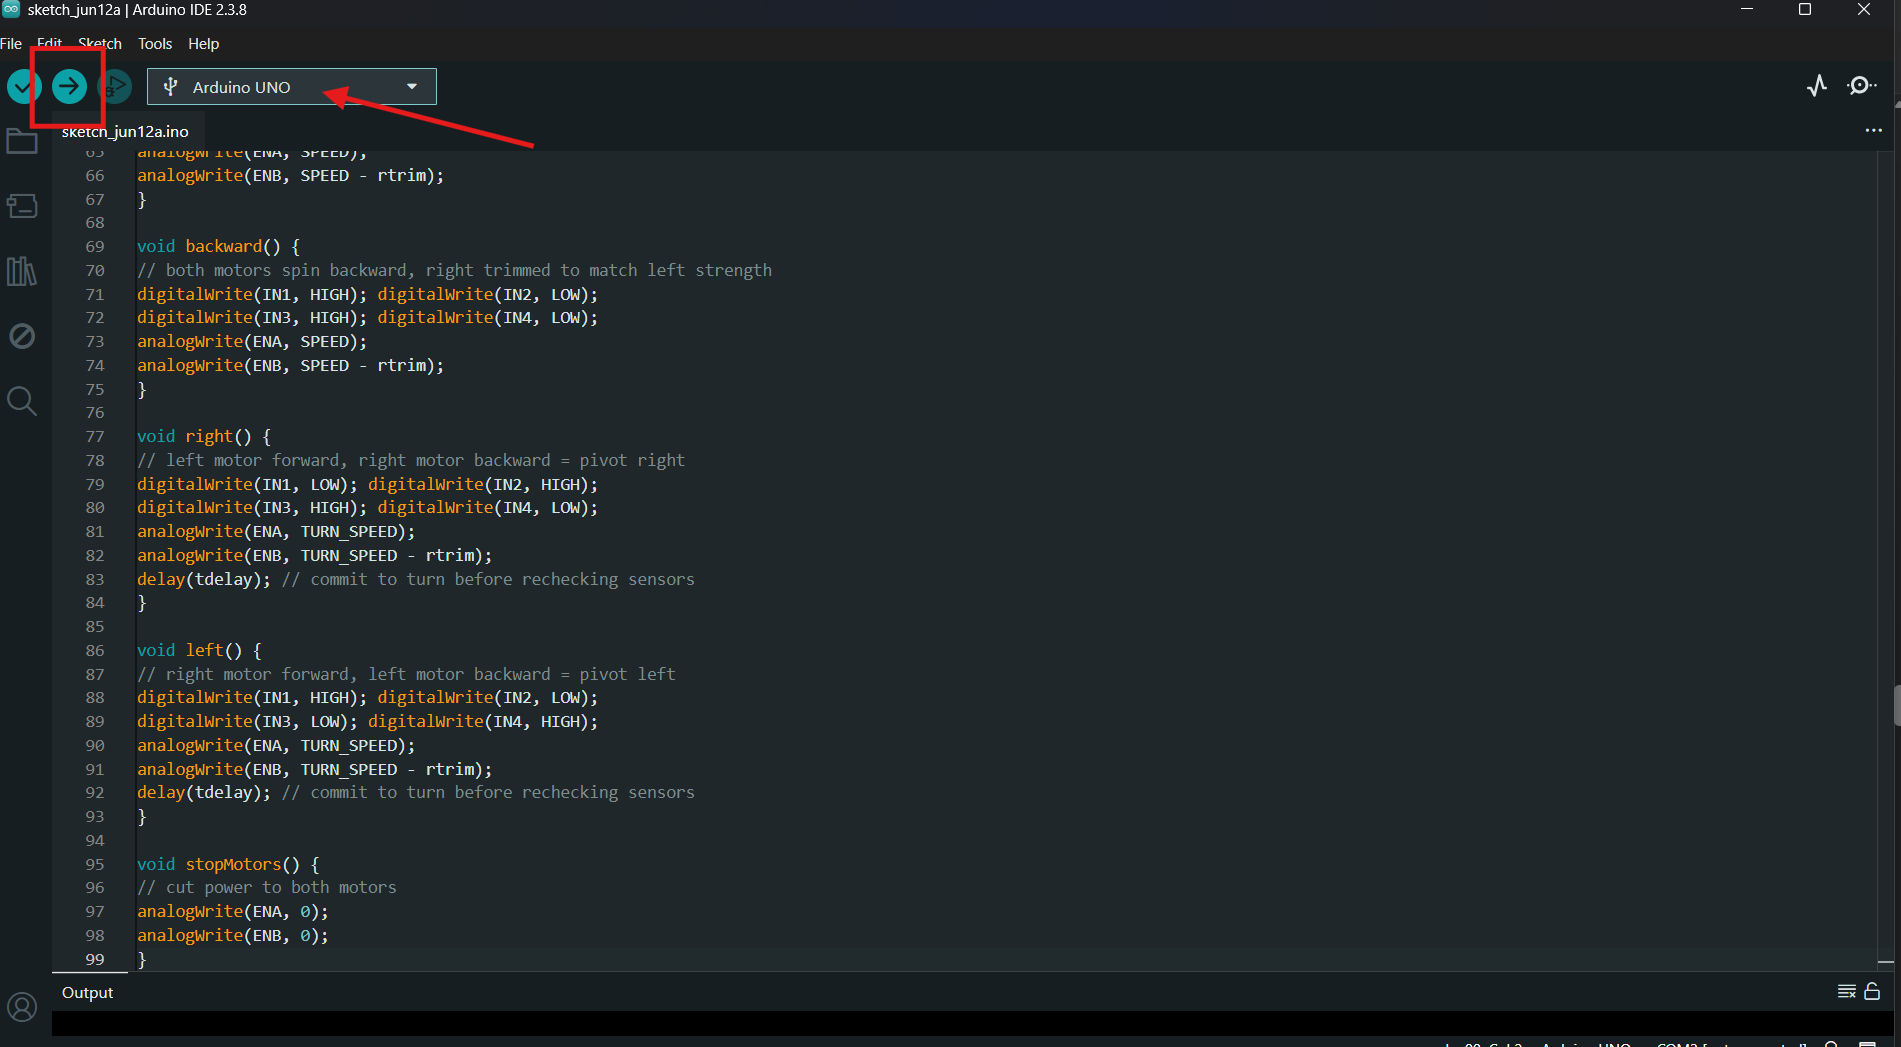Expand the board selector caret arrow
Image resolution: width=1901 pixels, height=1047 pixels.
pyautogui.click(x=412, y=87)
